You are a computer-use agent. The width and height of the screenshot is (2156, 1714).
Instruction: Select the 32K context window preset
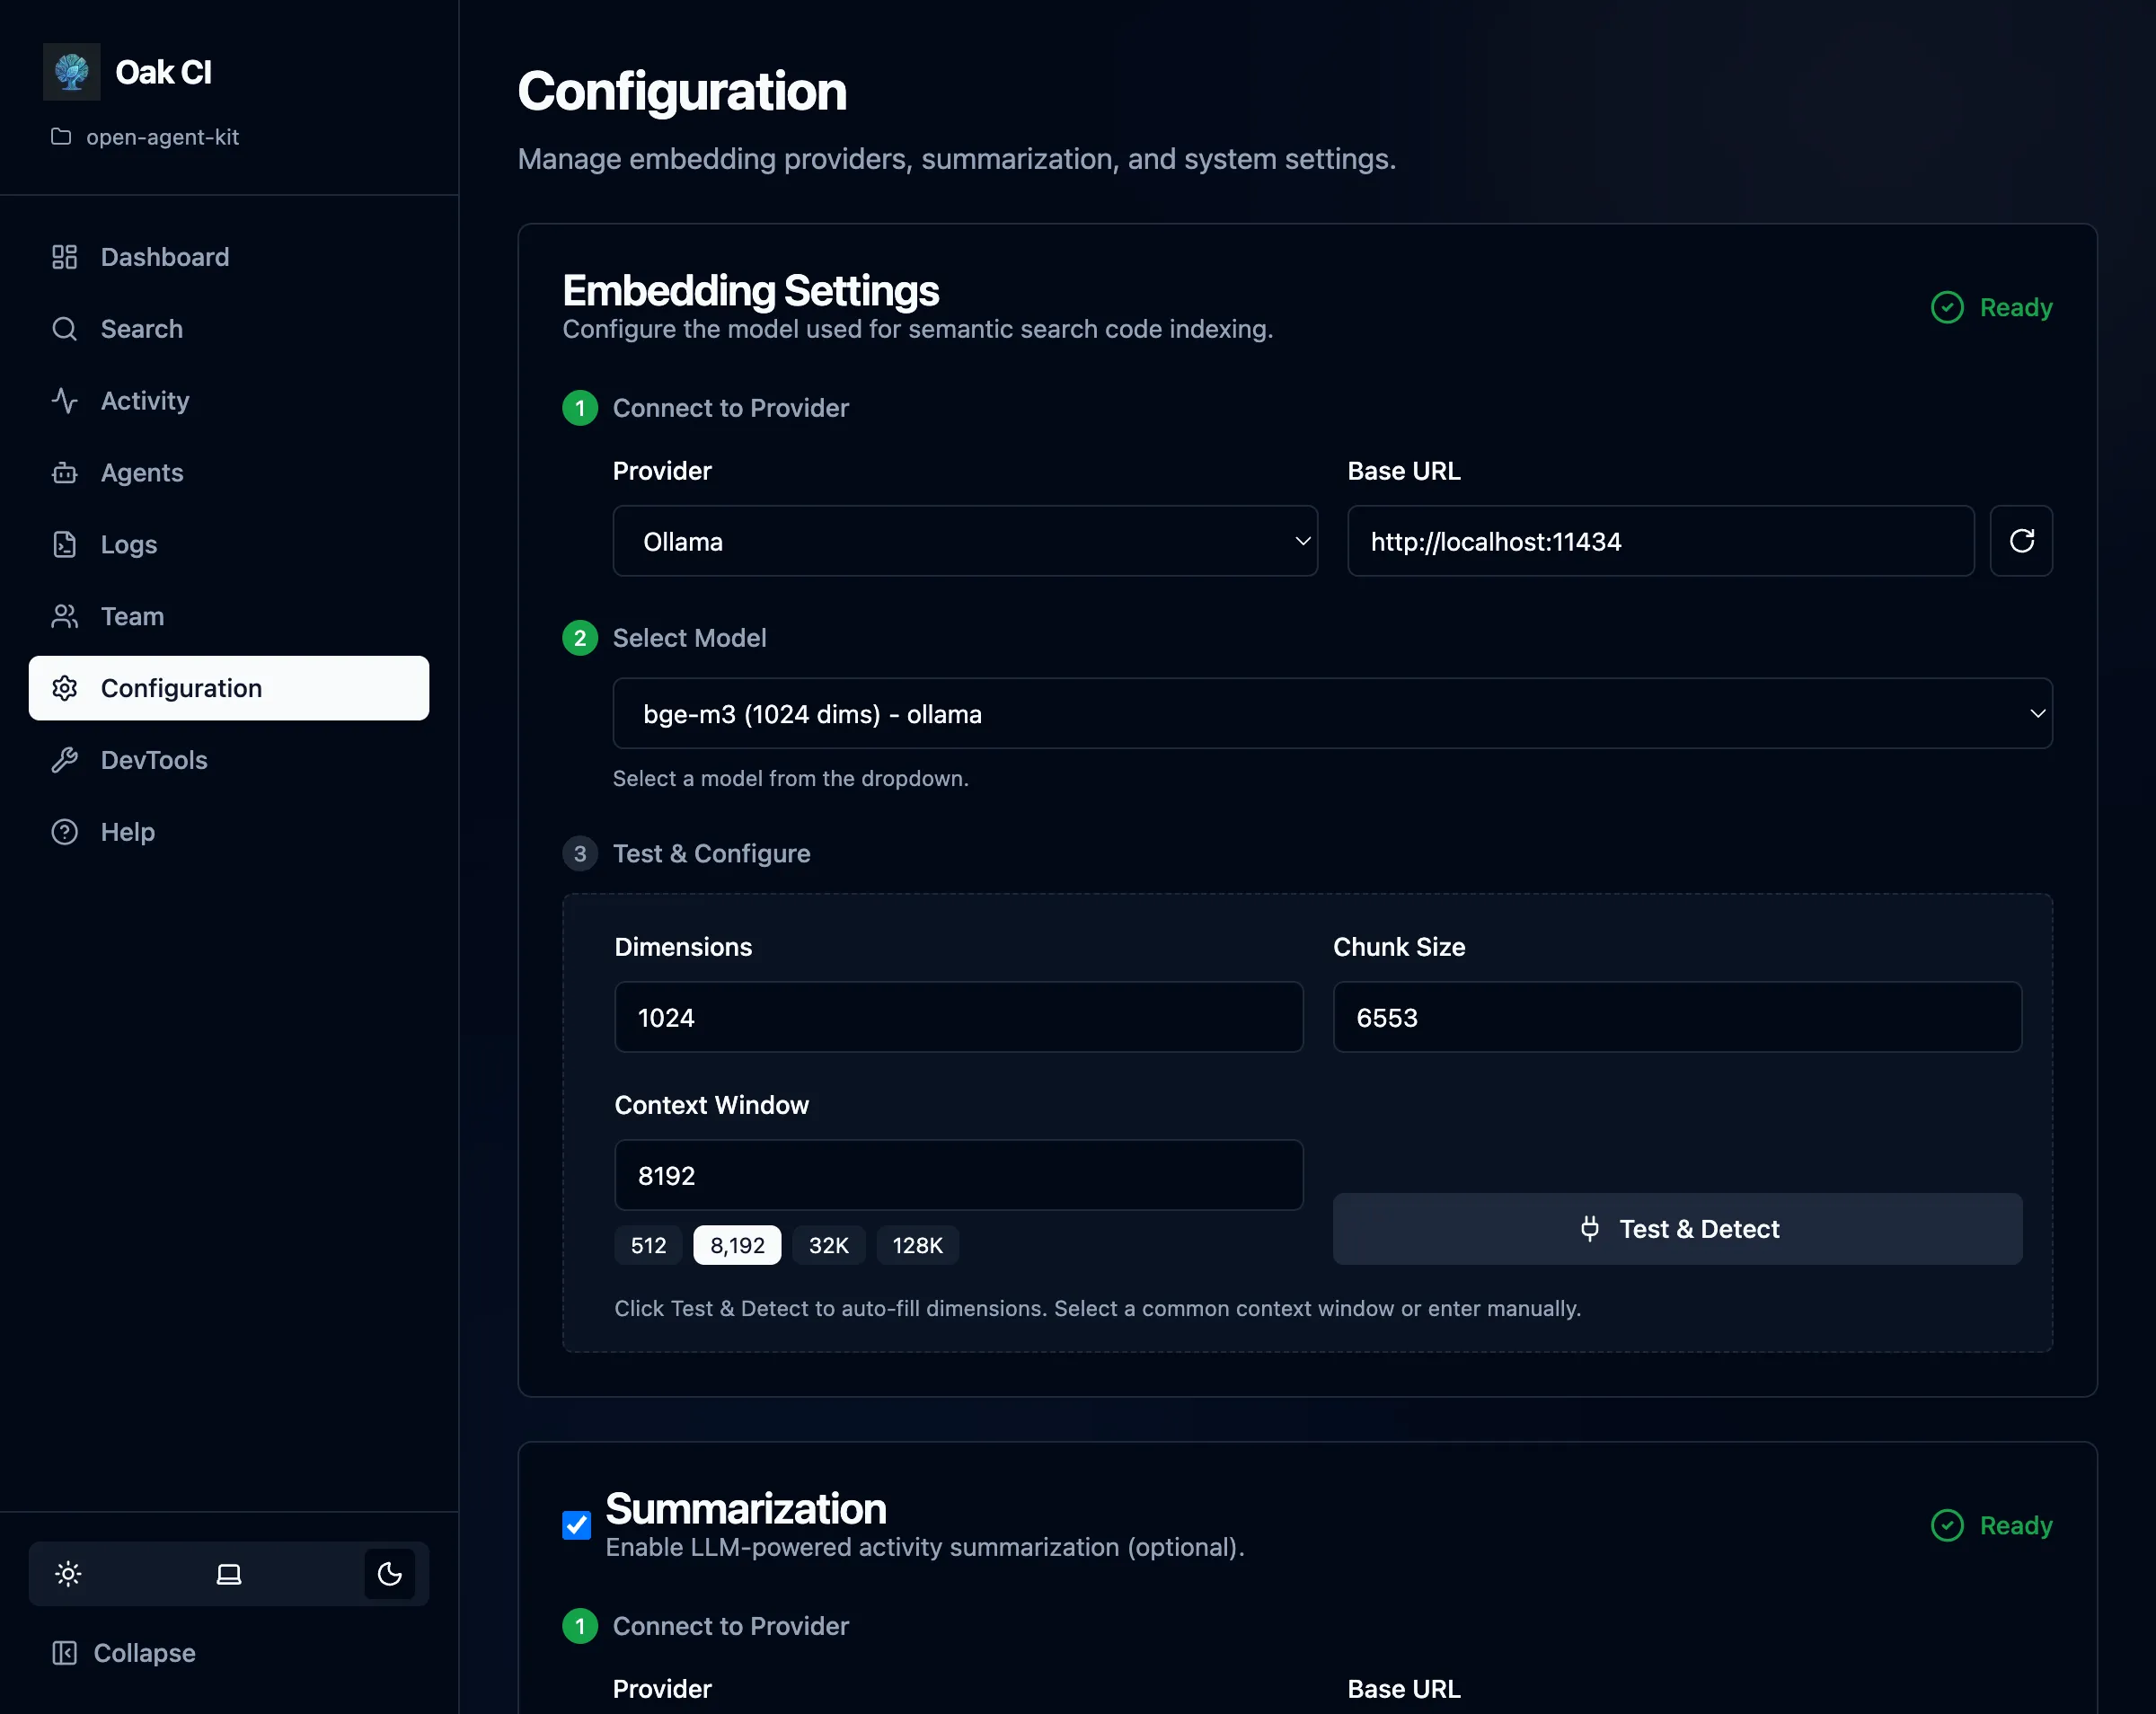(827, 1245)
